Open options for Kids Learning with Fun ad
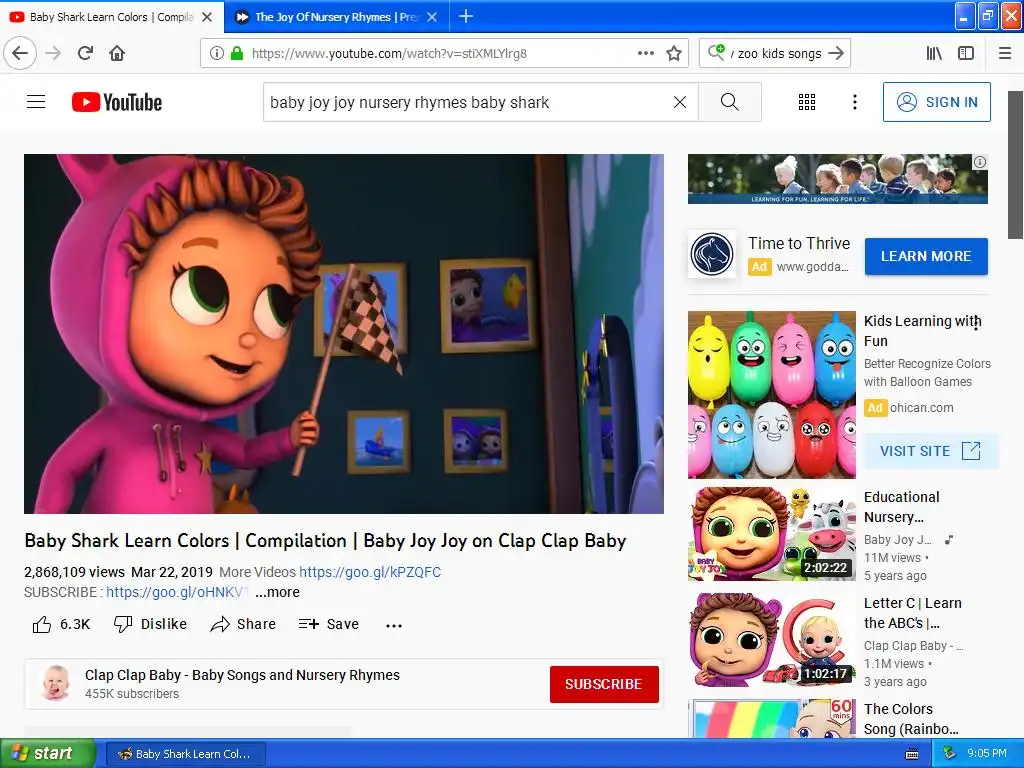This screenshot has height=768, width=1024. [x=976, y=323]
